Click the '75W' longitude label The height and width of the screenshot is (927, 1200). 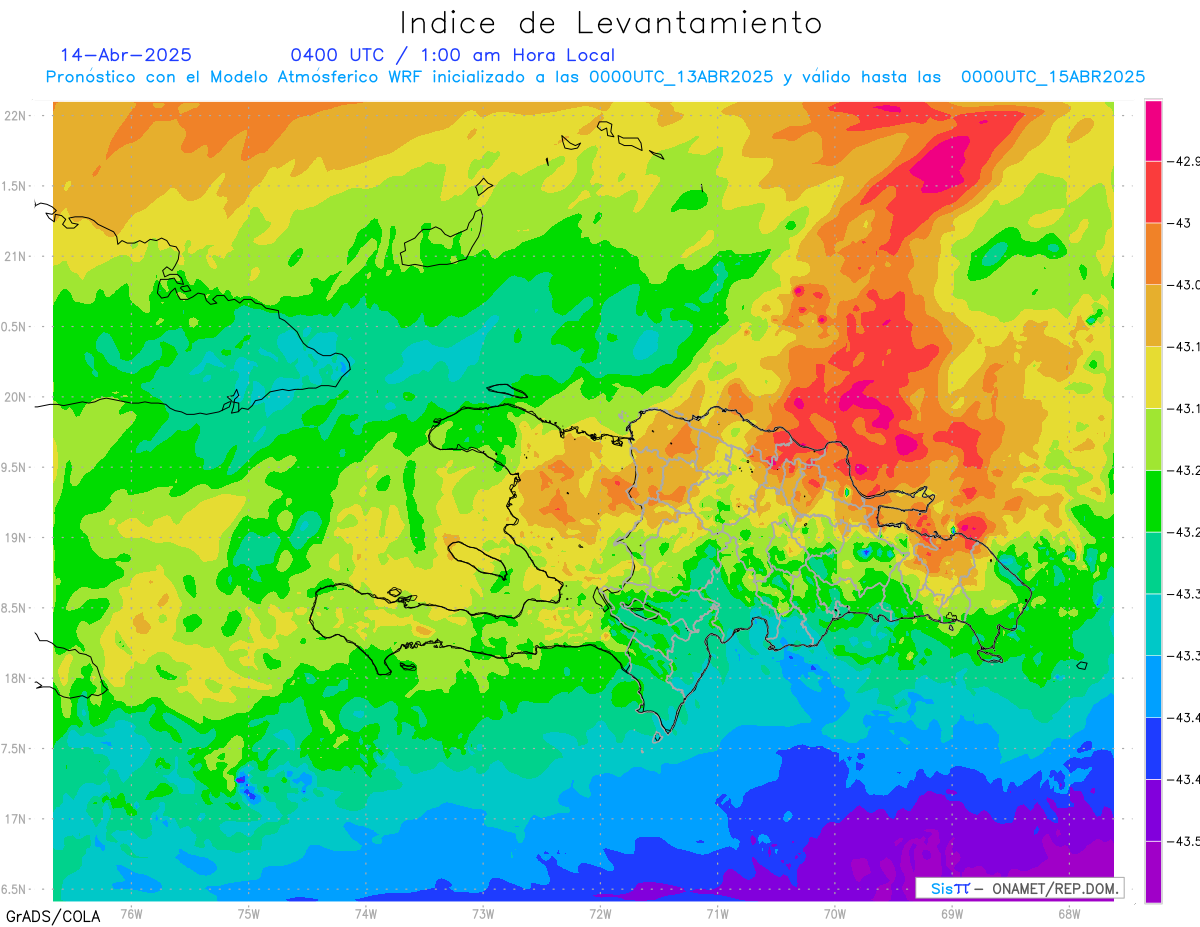click(x=248, y=913)
